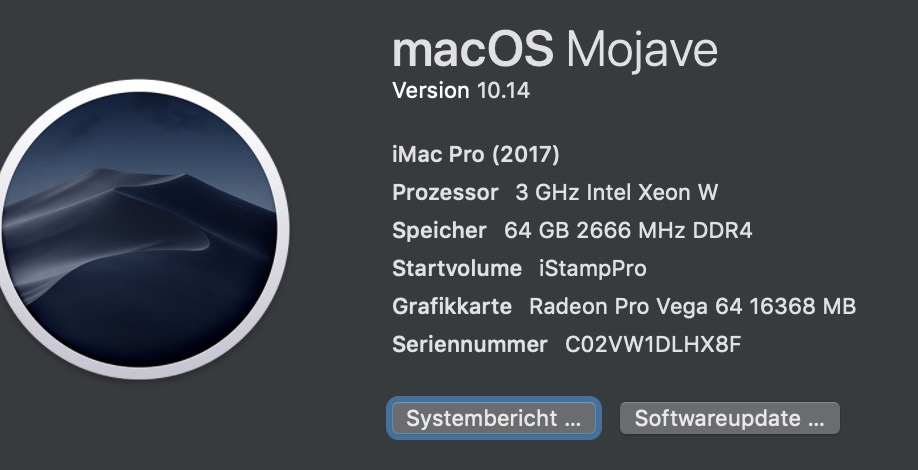
Task: Click the word Version below the title
Action: pos(430,91)
